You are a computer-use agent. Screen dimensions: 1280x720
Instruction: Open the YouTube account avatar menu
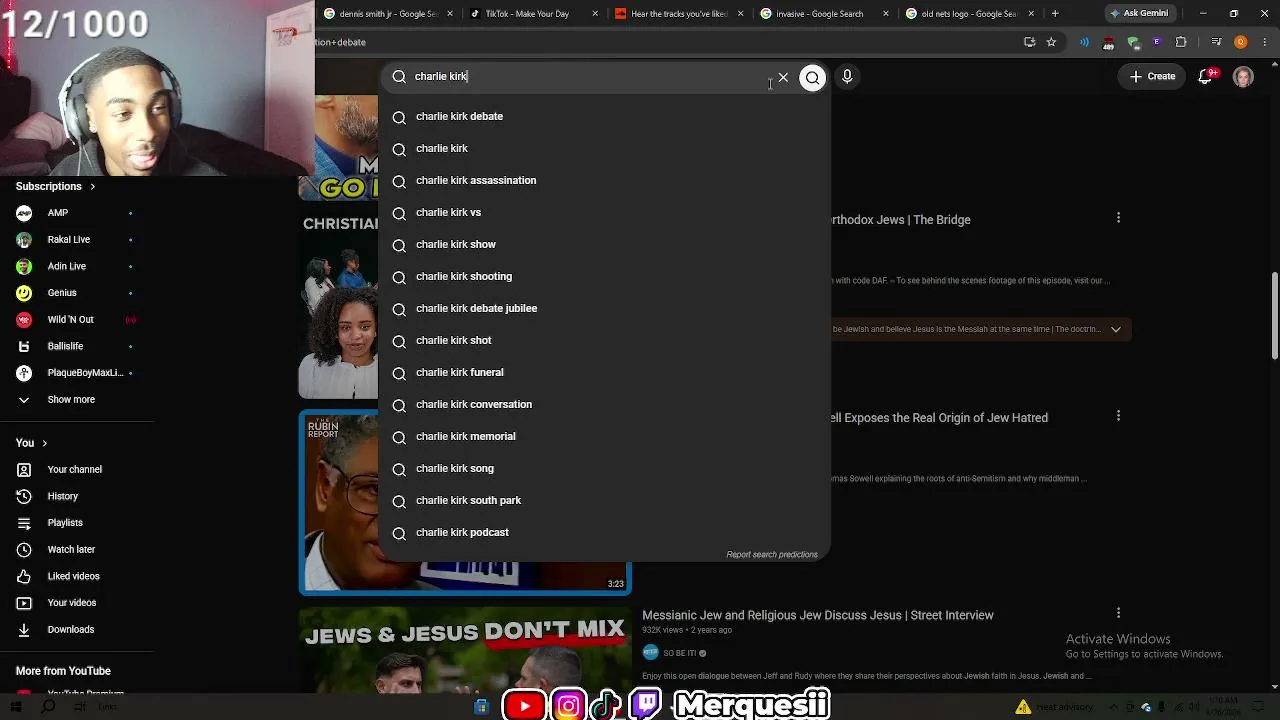click(1243, 77)
